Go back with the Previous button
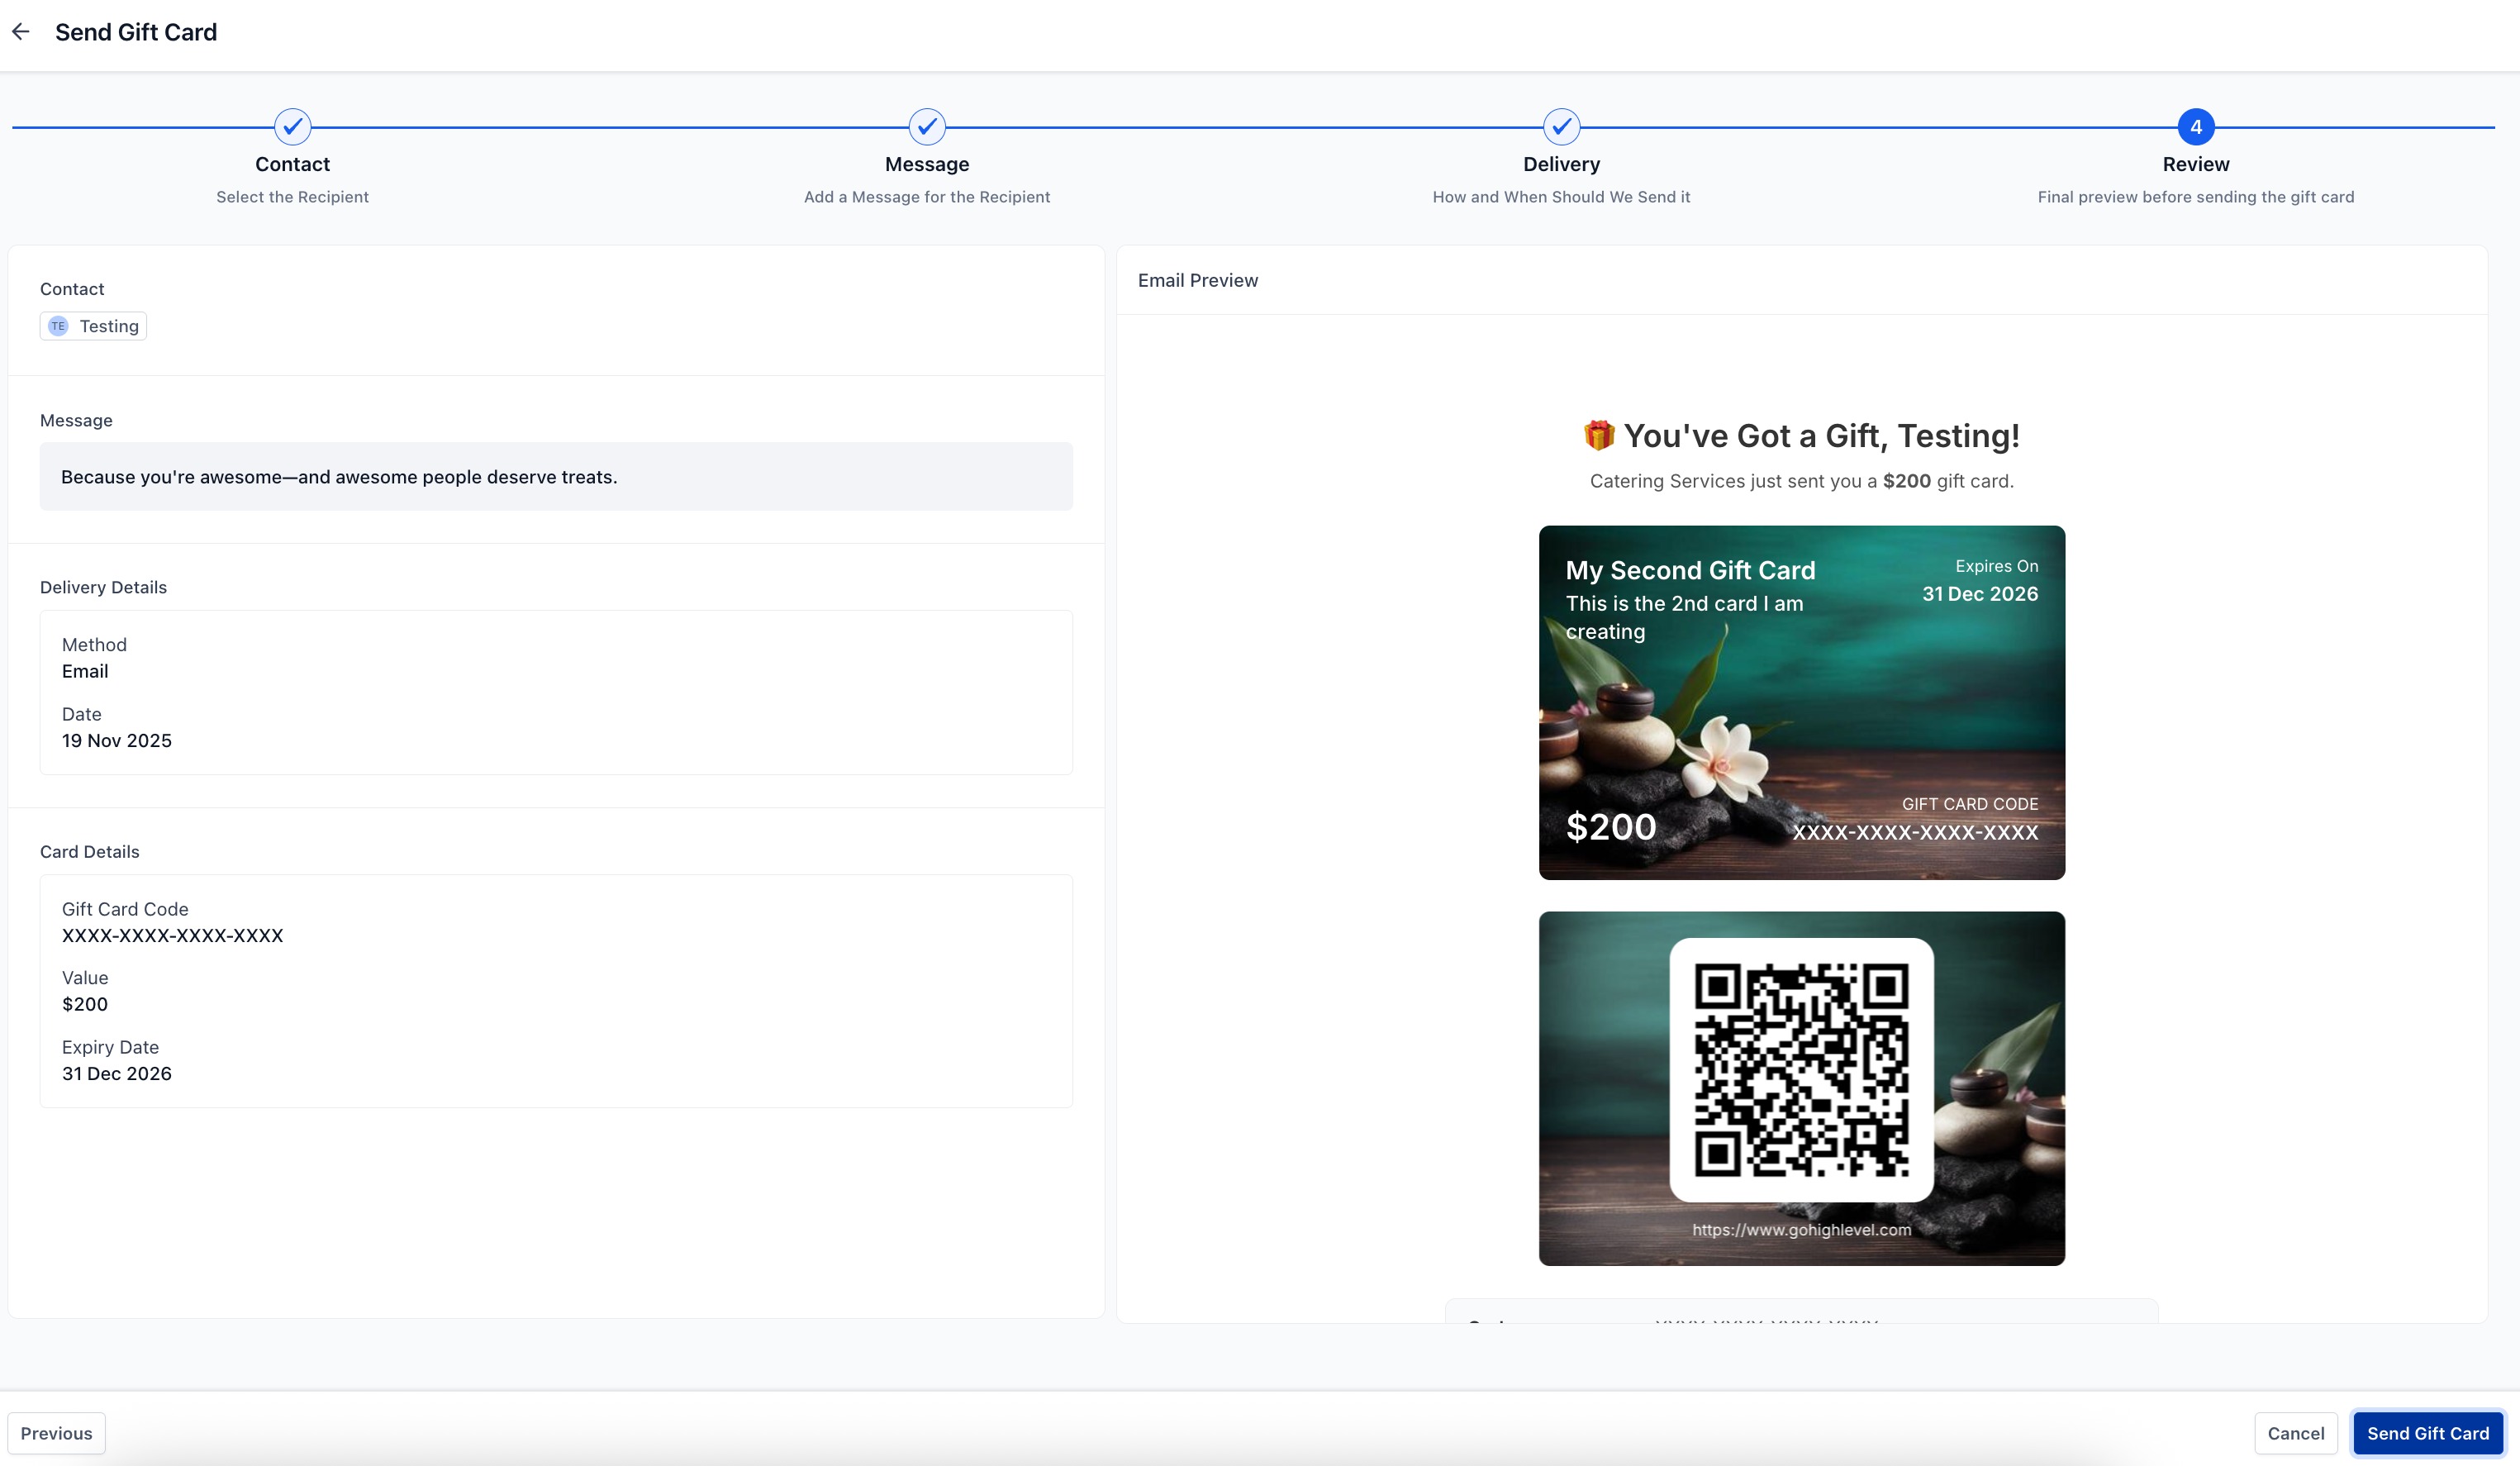 56,1433
